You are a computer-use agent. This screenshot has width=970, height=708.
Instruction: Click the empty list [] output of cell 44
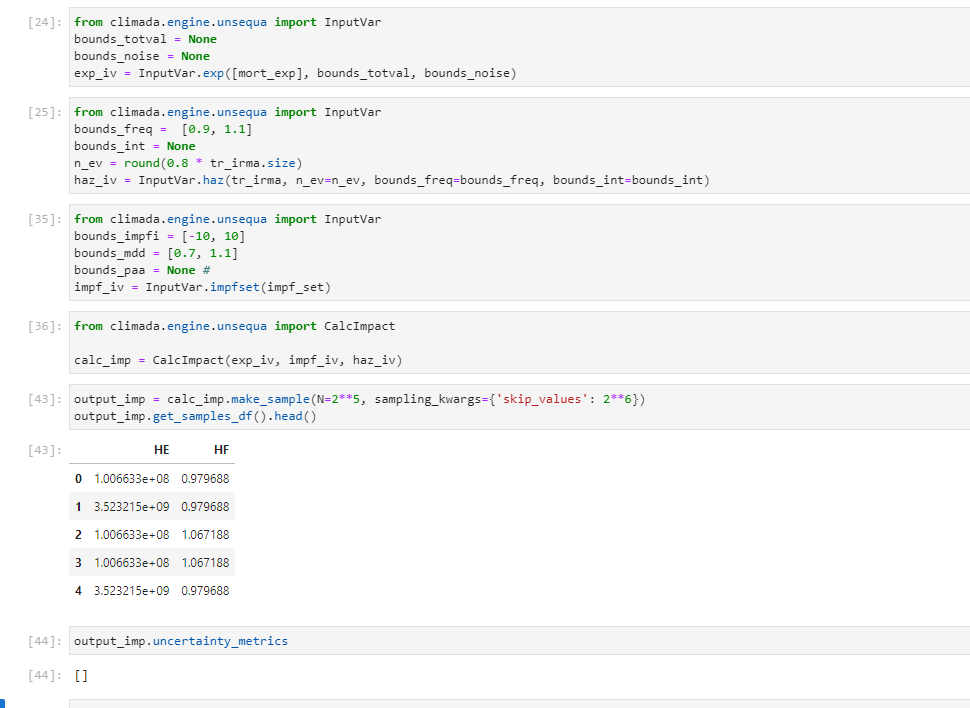coord(82,674)
